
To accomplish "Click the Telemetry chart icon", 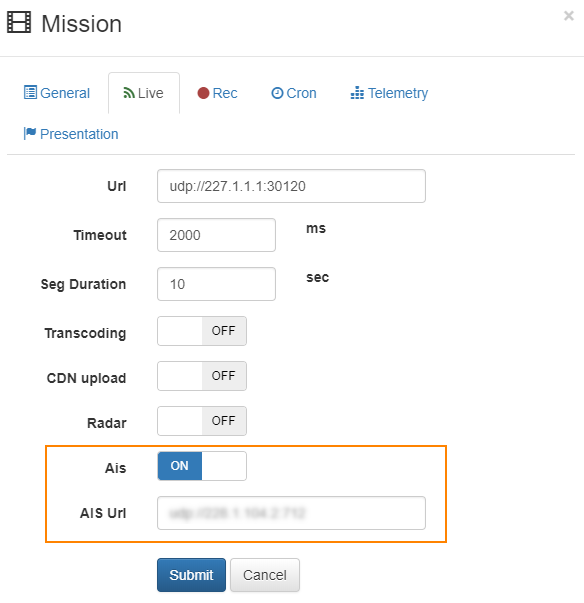I will (x=357, y=93).
